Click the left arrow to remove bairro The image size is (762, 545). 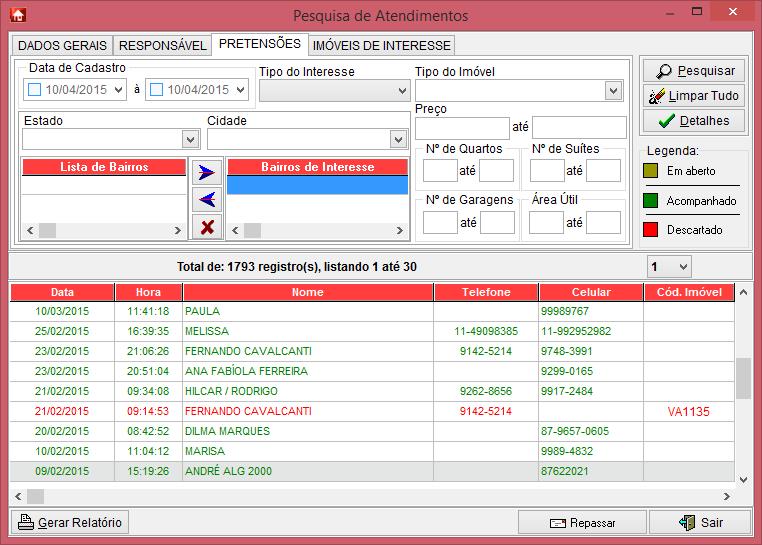tap(206, 199)
